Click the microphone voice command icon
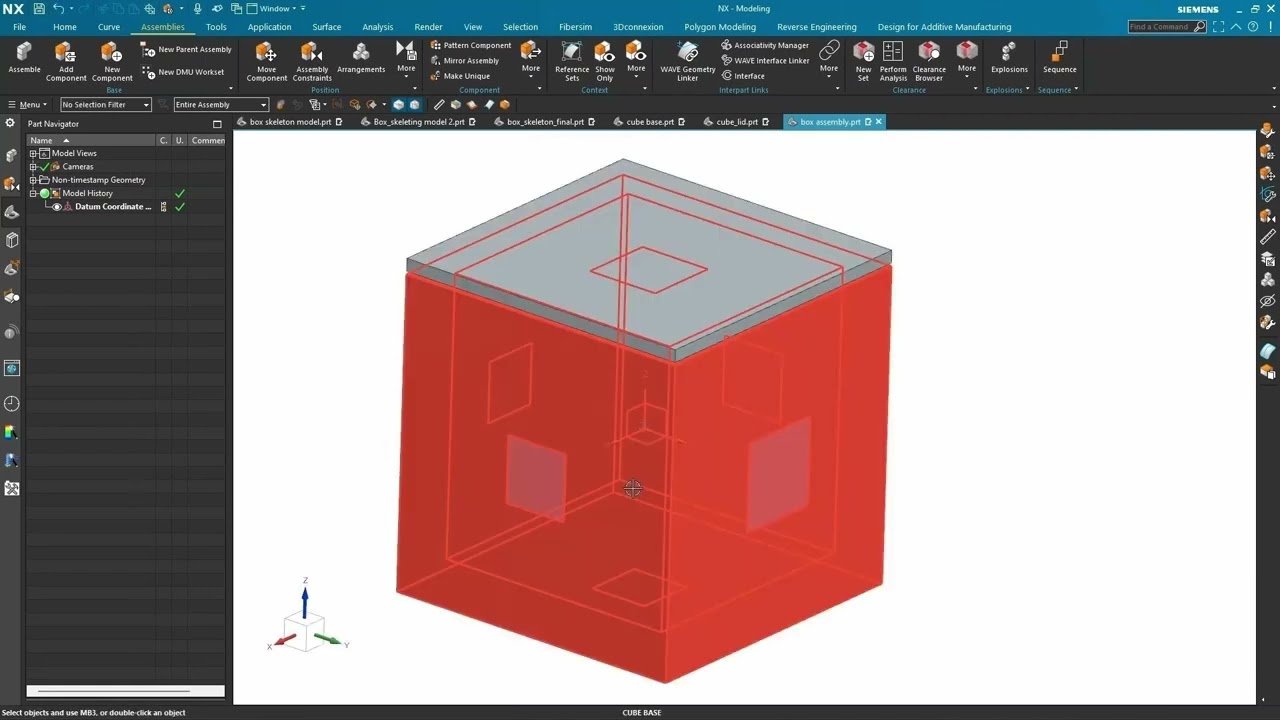Viewport: 1280px width, 720px height. 197,8
